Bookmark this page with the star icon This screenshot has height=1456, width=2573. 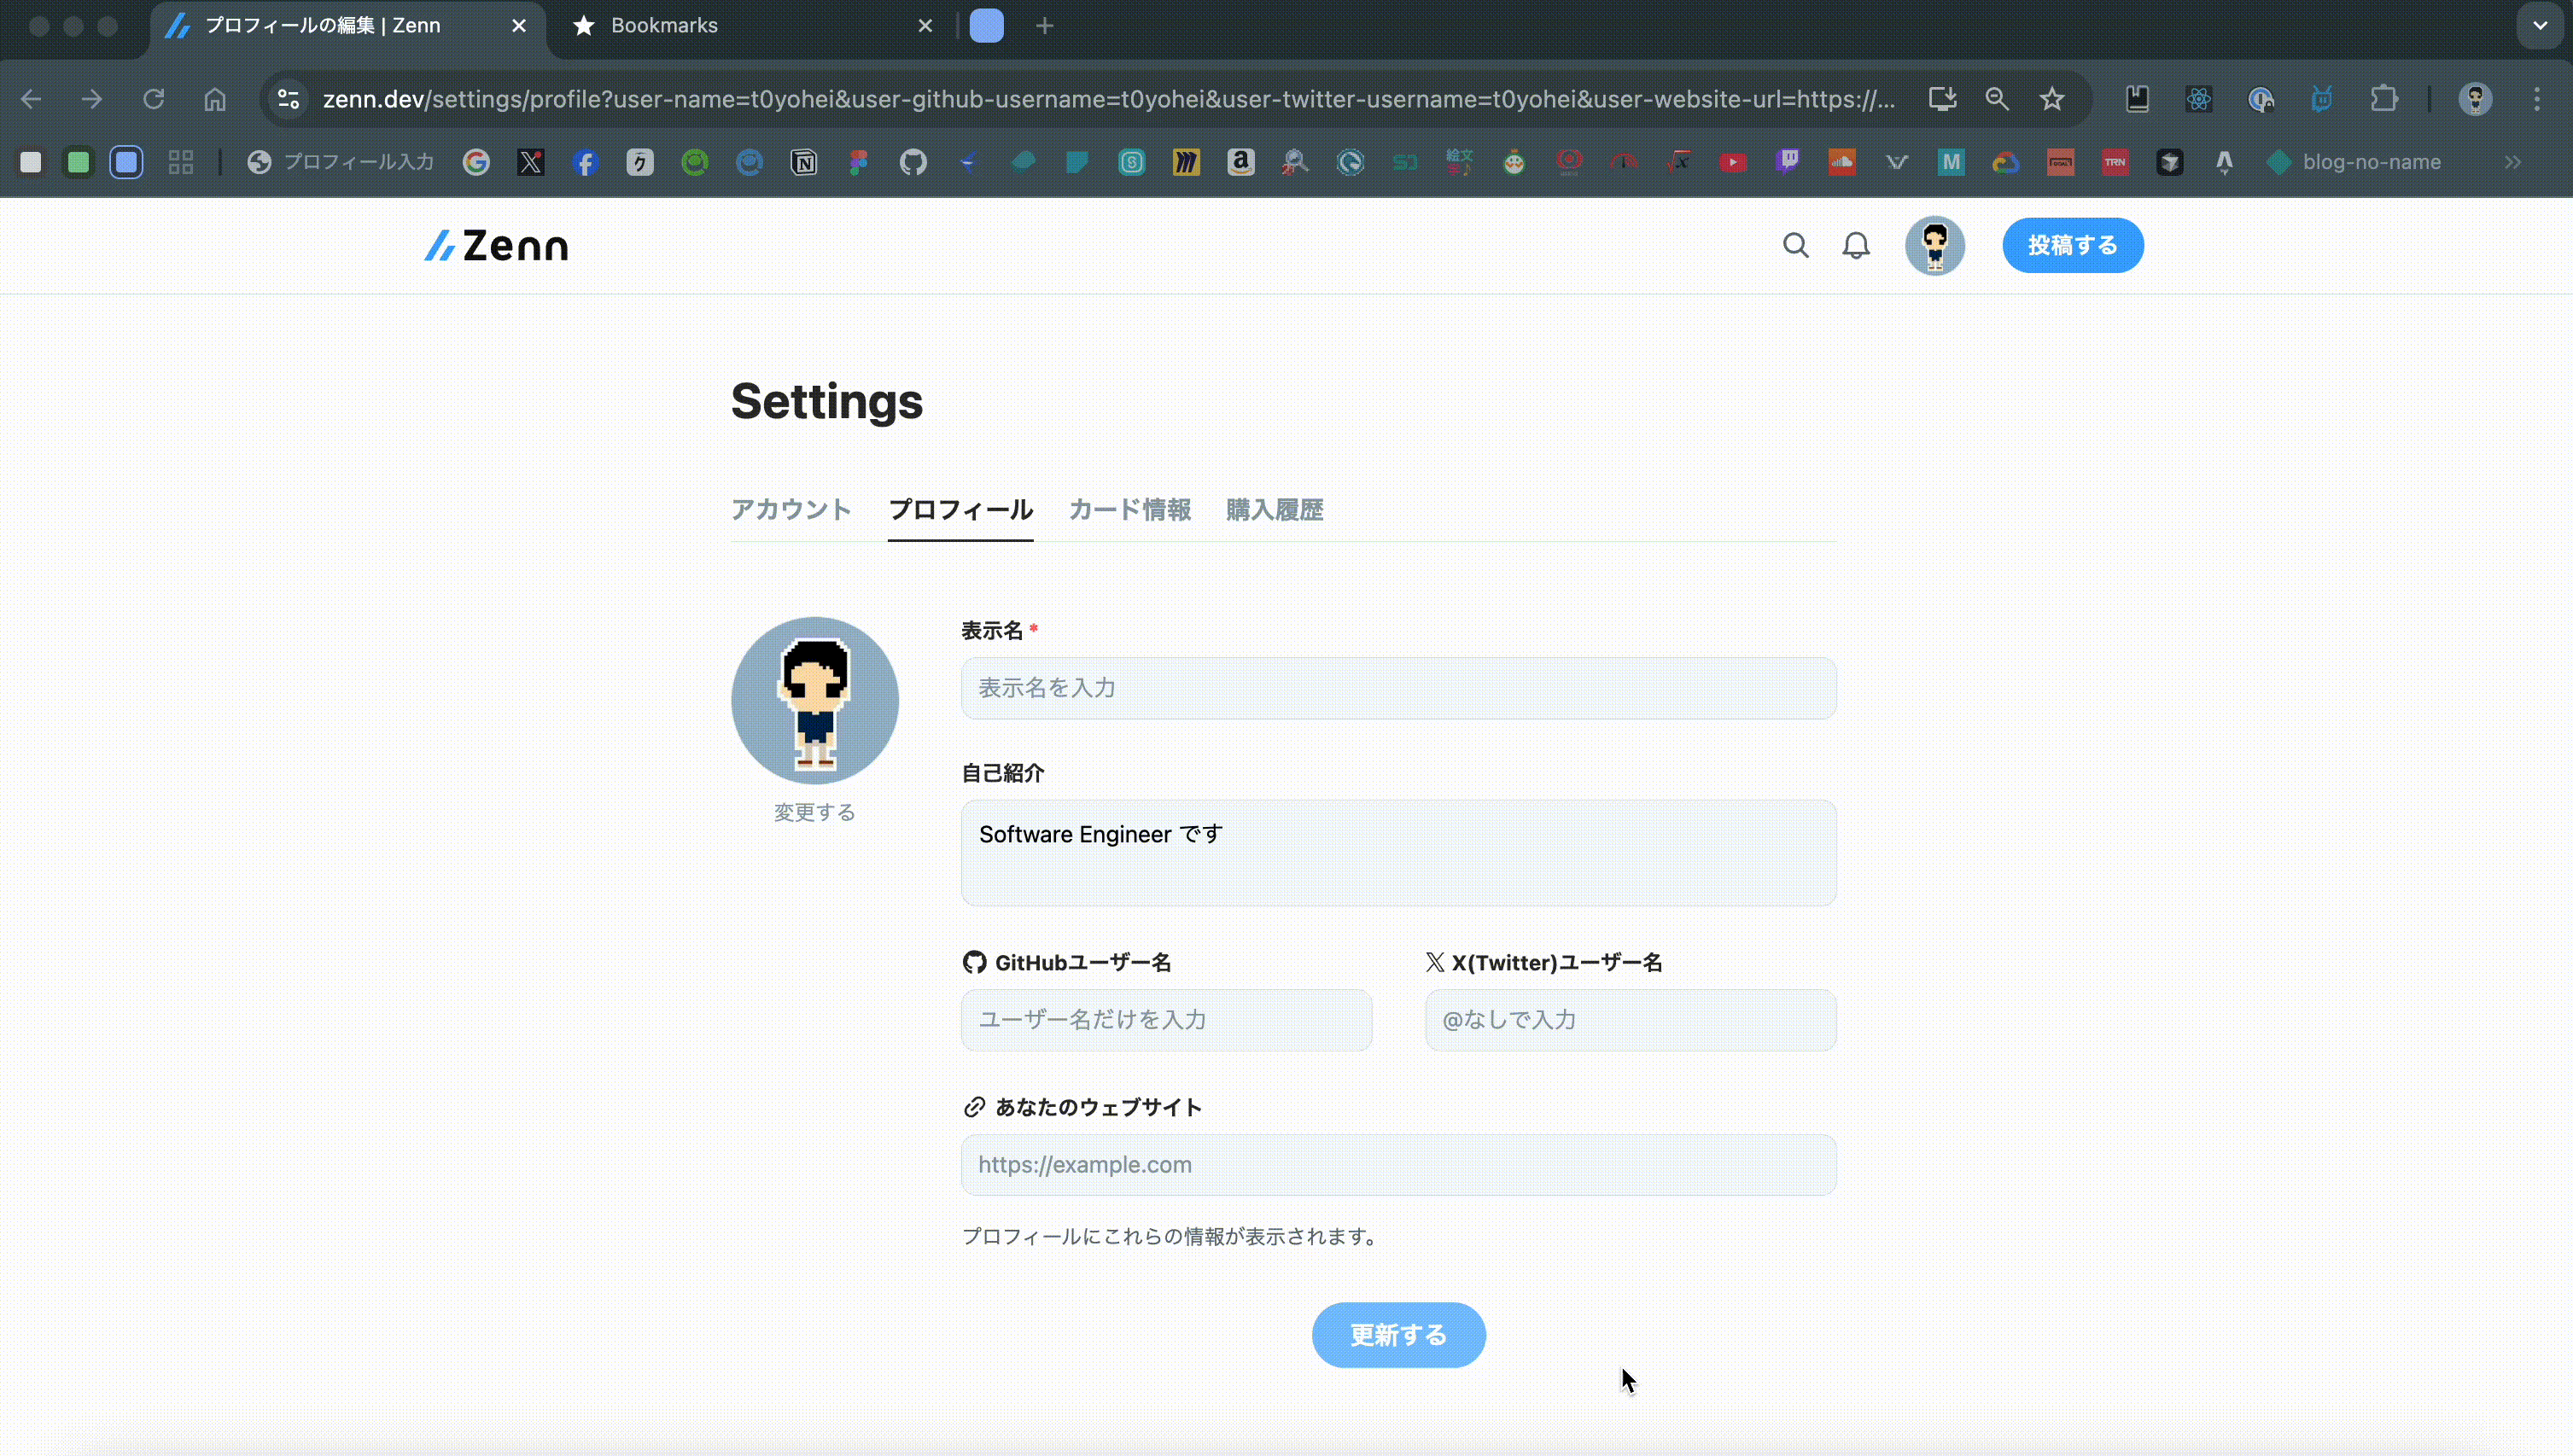[x=2052, y=99]
